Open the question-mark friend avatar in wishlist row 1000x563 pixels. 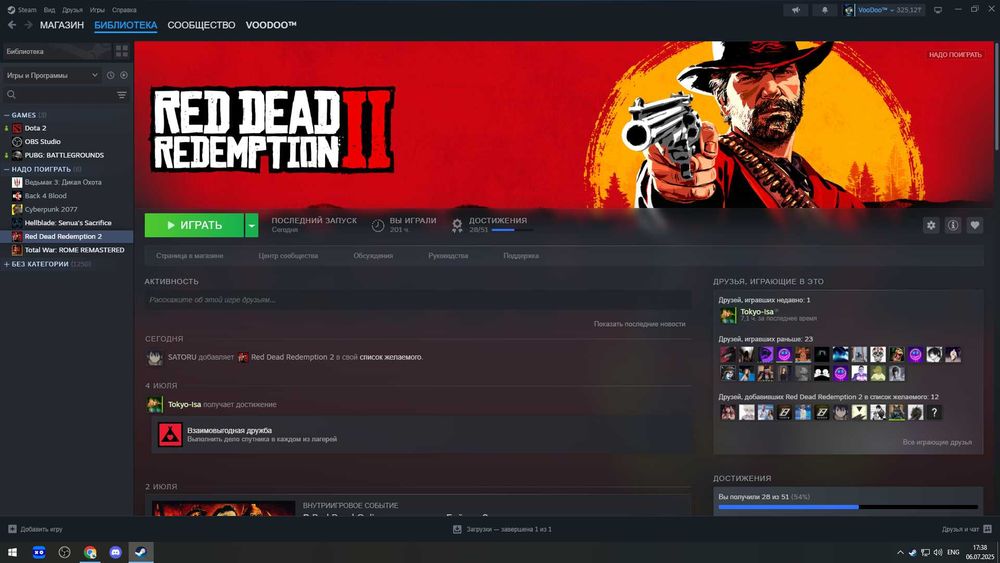pos(934,413)
